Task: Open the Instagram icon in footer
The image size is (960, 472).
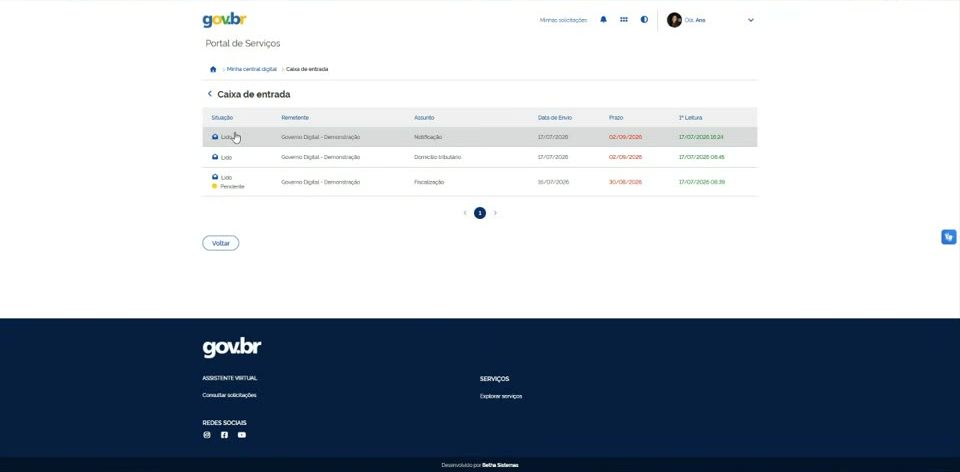Action: point(207,435)
